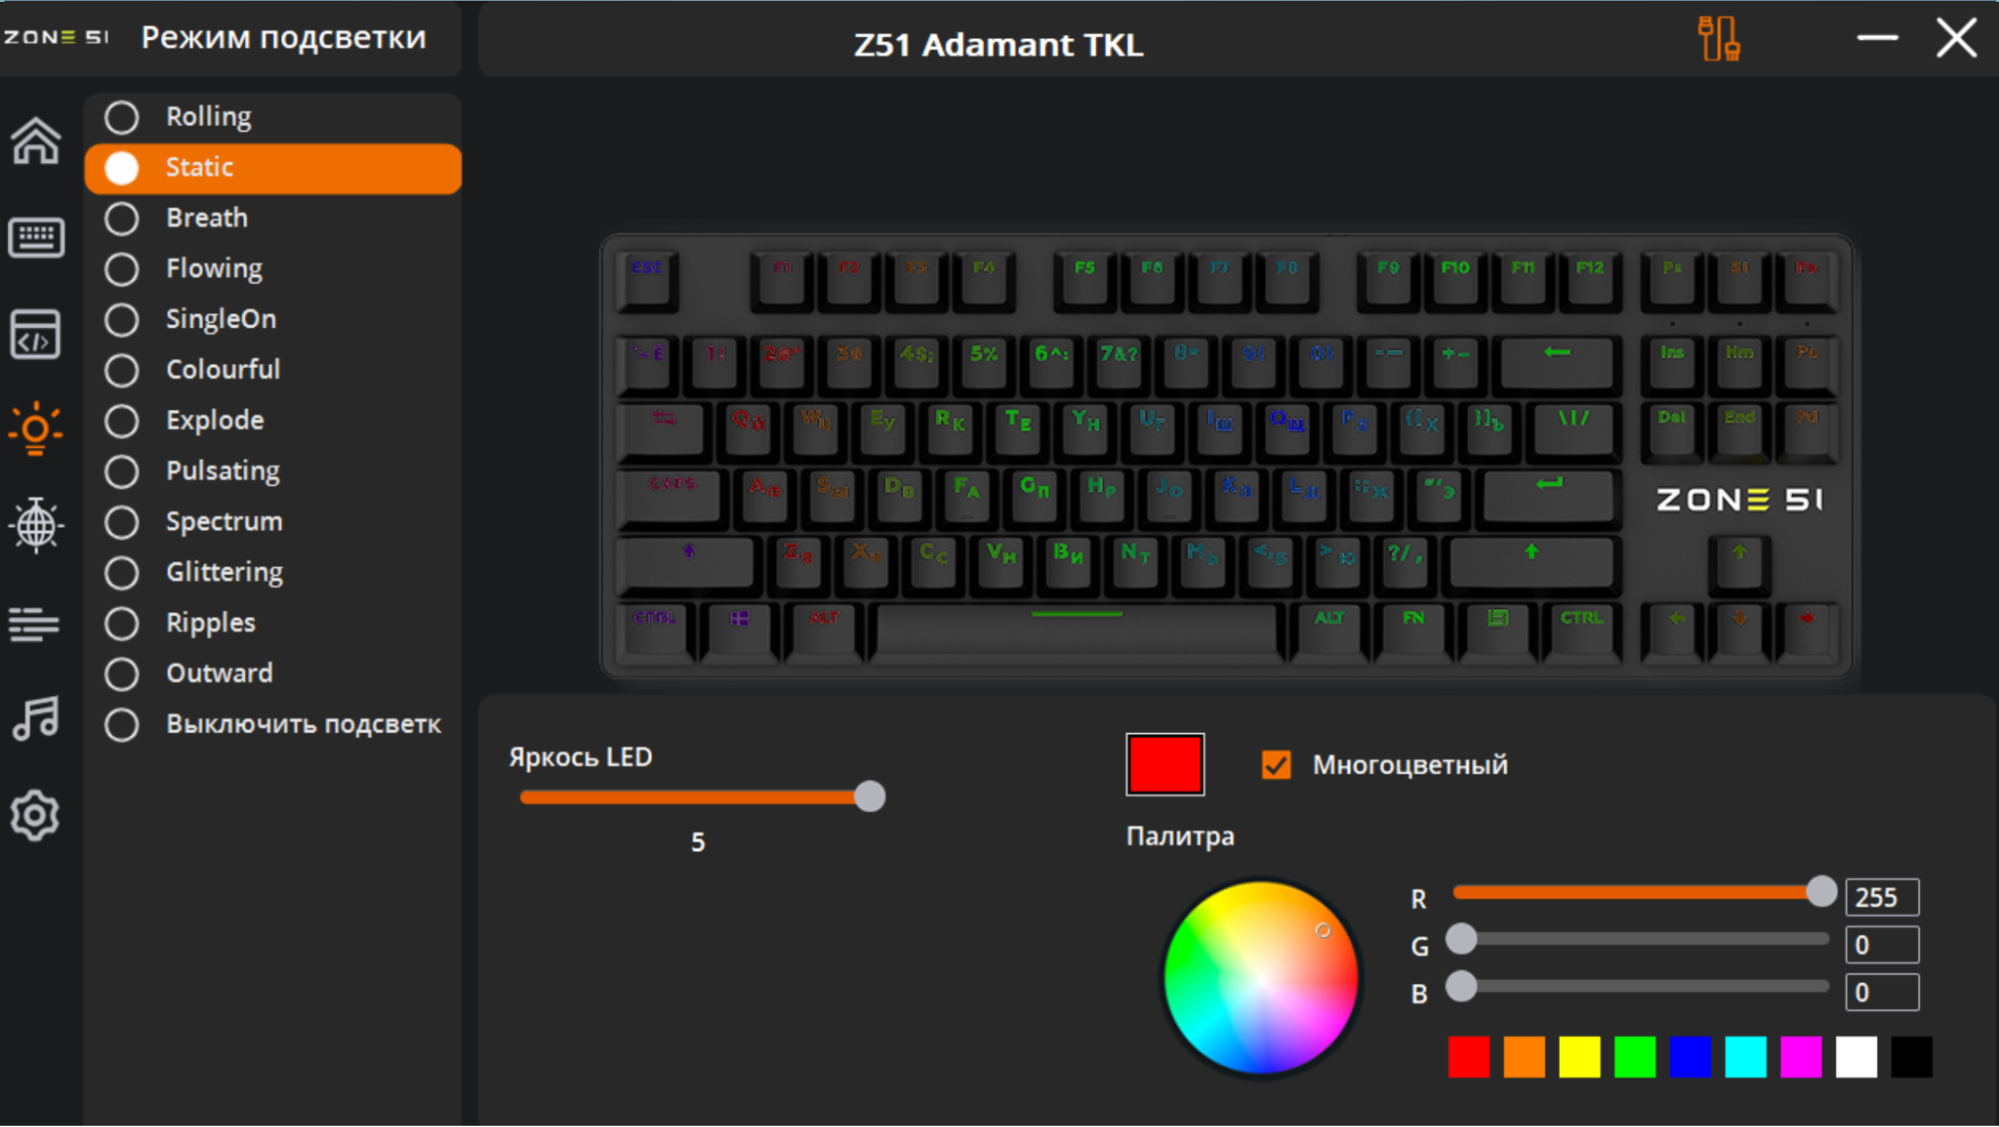This screenshot has height=1127, width=1999.
Task: Click the Яркось LED brightness slider handle
Action: click(x=870, y=797)
